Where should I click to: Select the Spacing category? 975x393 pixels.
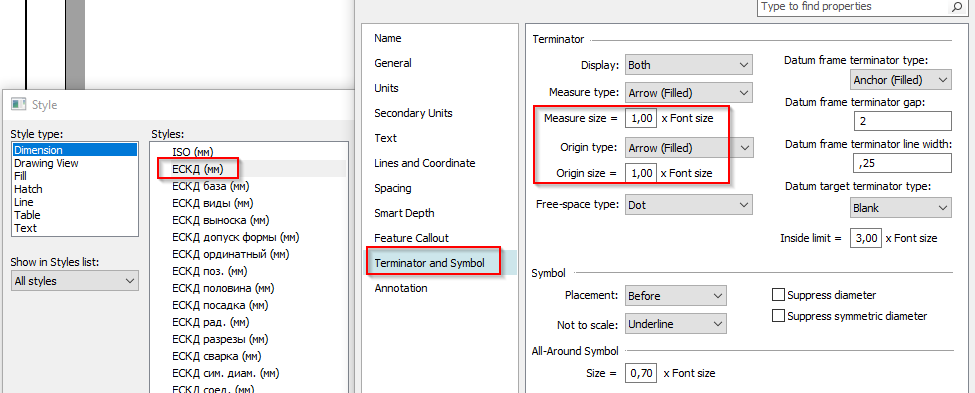click(x=393, y=188)
